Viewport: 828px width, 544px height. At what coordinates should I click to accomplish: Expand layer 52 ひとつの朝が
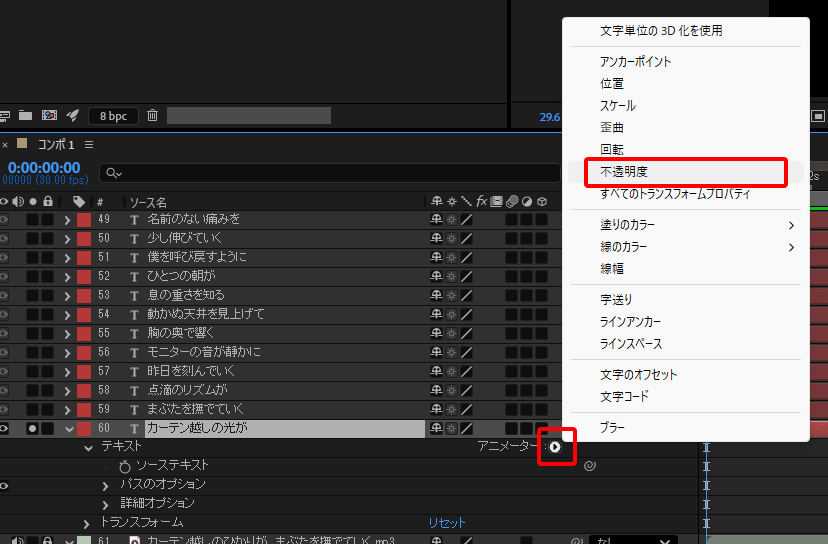pos(67,276)
